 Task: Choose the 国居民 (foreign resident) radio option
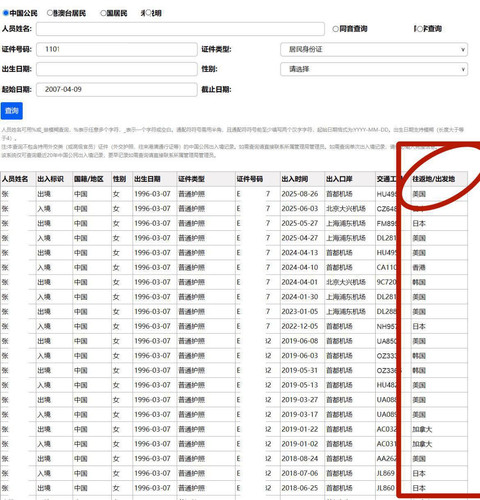tap(103, 13)
